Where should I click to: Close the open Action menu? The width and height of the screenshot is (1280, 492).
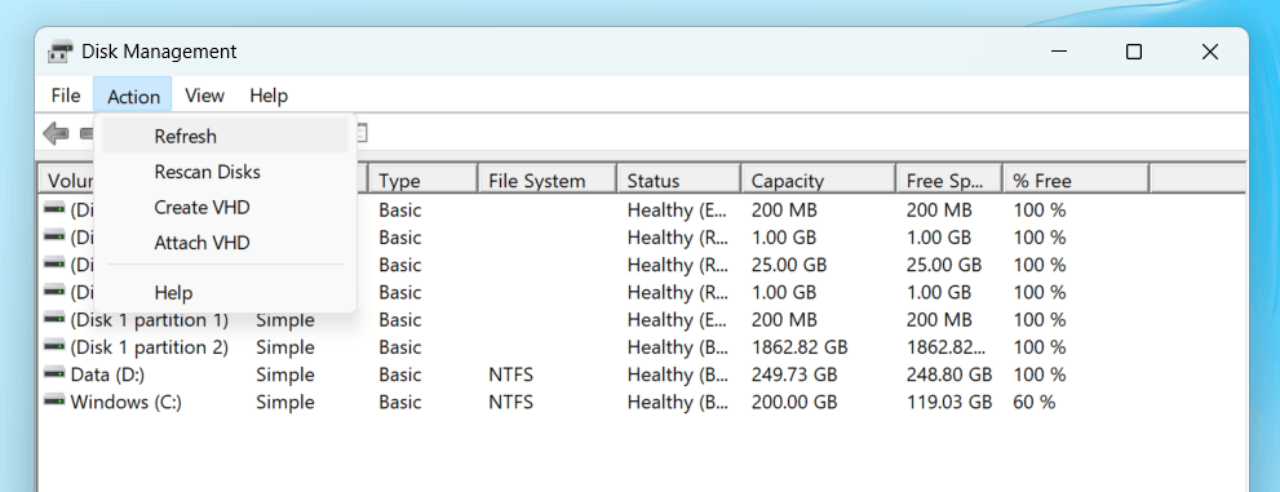point(133,96)
